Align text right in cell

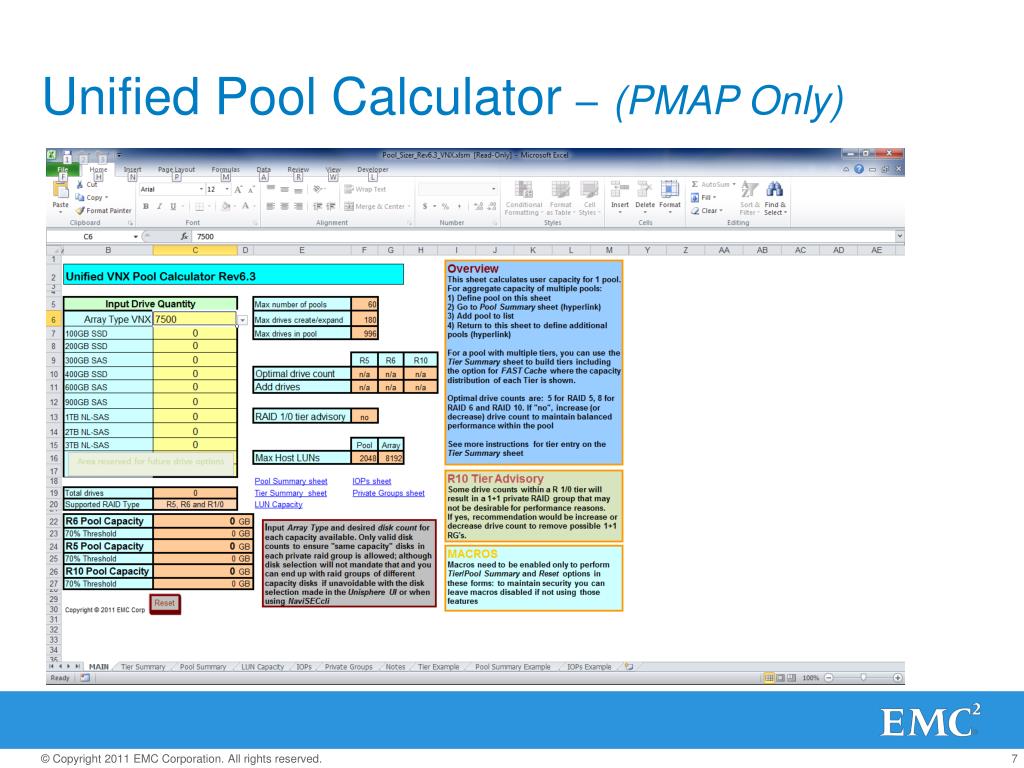[x=298, y=206]
